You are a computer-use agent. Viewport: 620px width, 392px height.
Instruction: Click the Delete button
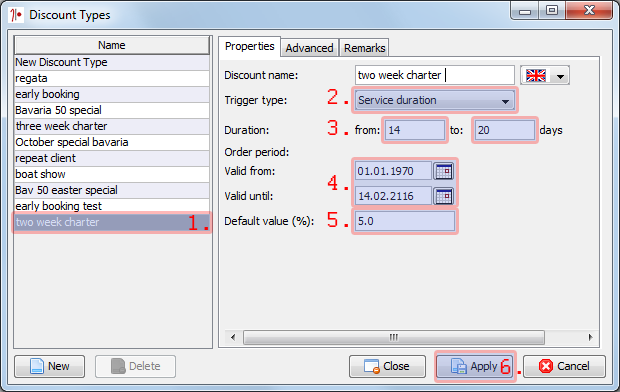click(x=135, y=366)
